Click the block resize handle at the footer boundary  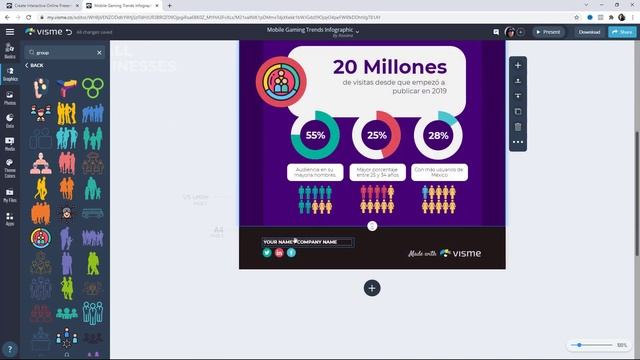[372, 226]
